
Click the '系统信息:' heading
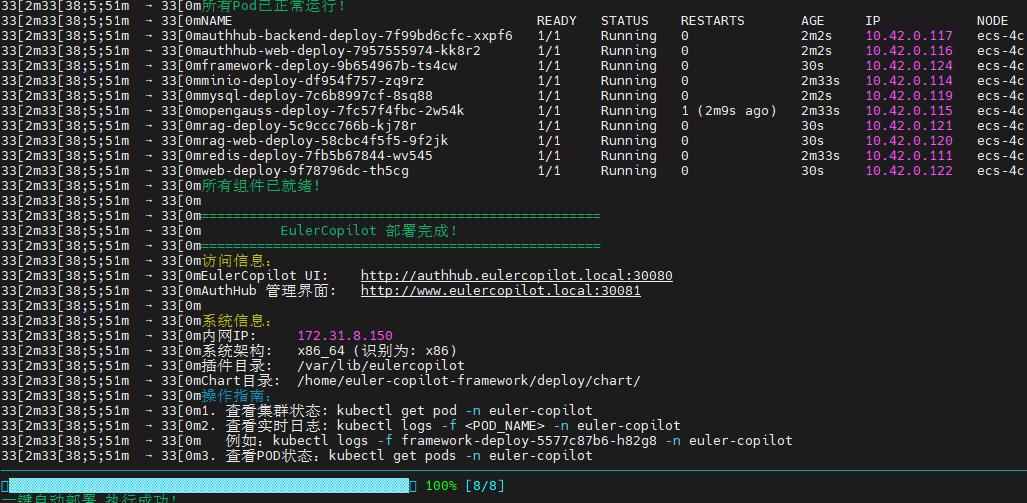[x=236, y=321]
